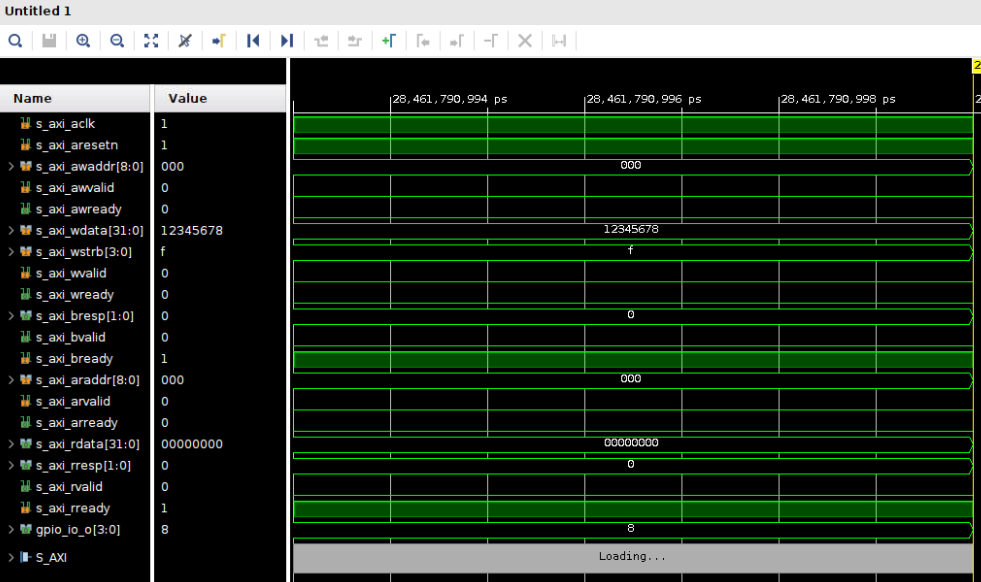Viewport: 981px width, 582px height.
Task: Zoom in on the waveform
Action: [83, 41]
